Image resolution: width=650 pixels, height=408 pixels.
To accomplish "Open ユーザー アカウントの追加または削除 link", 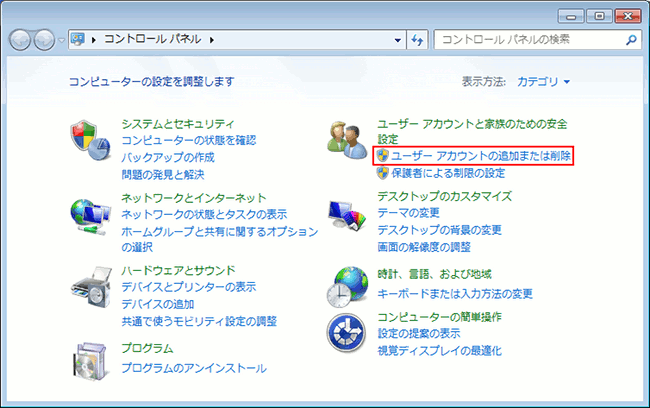I will pyautogui.click(x=480, y=156).
